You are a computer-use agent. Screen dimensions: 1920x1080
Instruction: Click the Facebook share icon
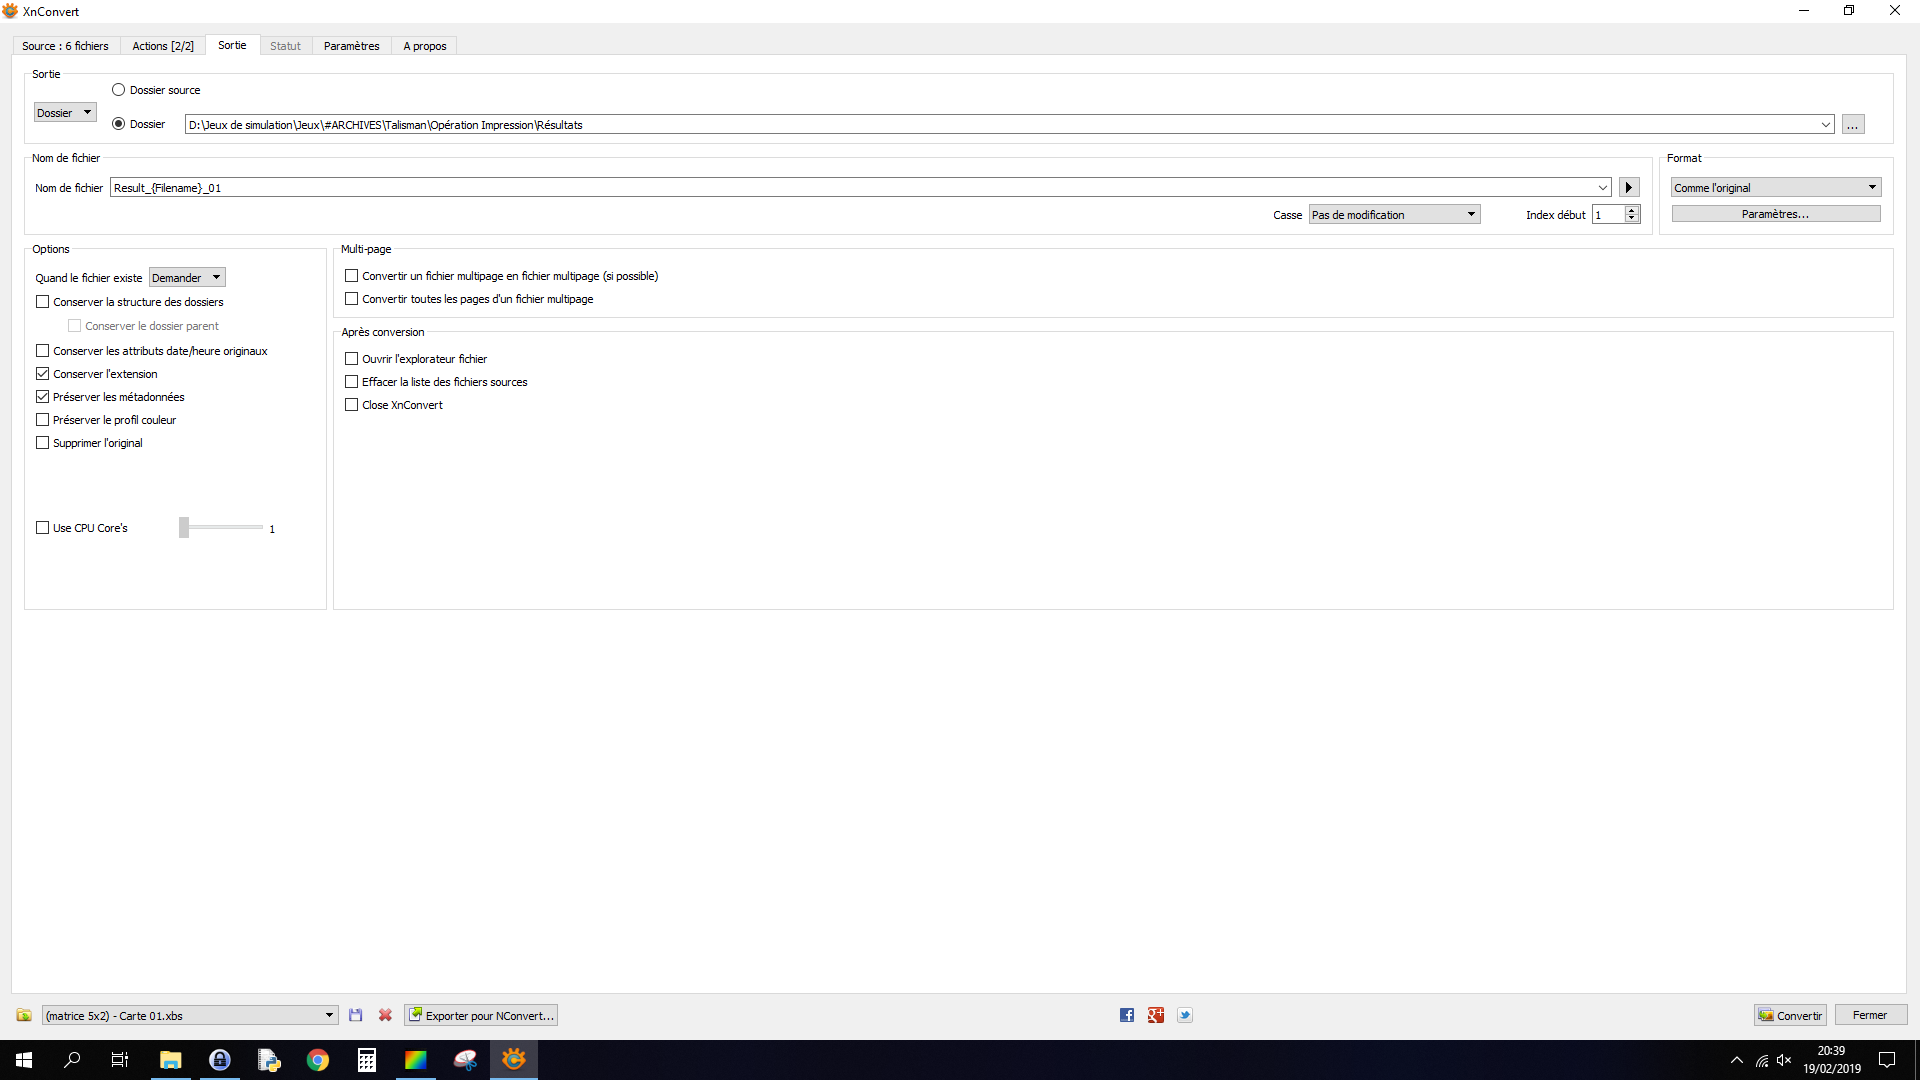click(1127, 1015)
